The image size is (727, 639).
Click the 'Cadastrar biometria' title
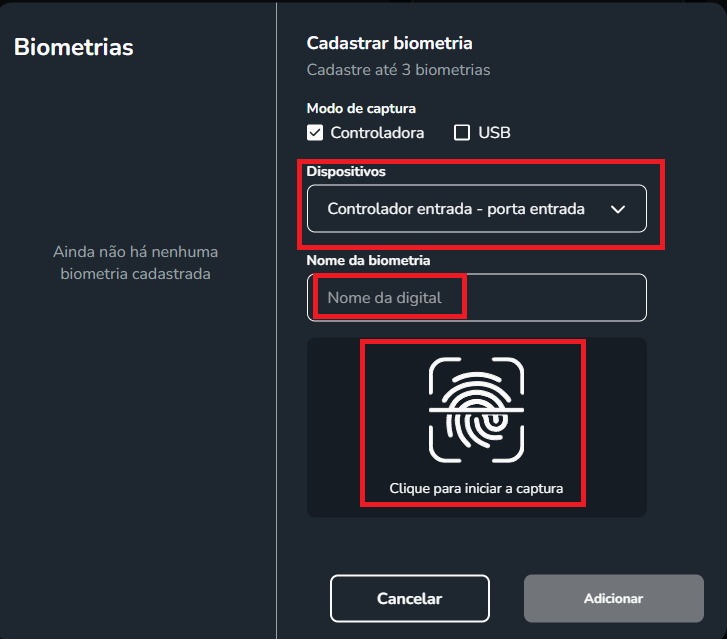[x=389, y=43]
